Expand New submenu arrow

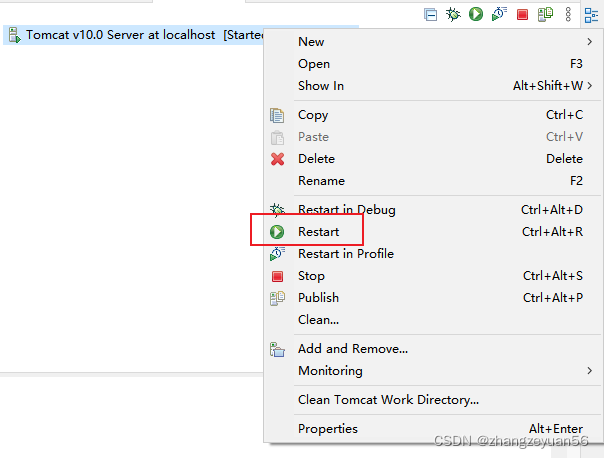click(590, 42)
